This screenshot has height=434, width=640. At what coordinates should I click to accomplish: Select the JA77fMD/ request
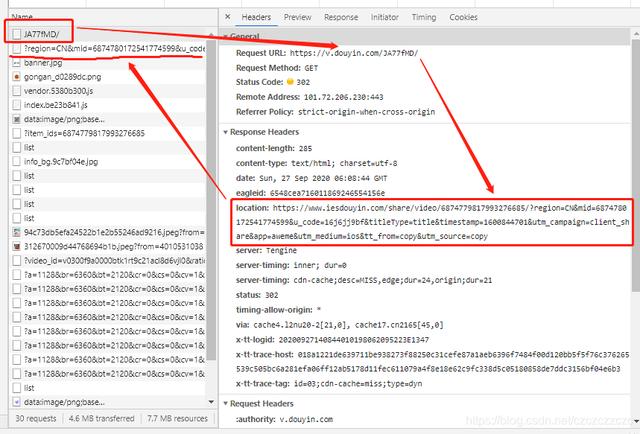coord(42,34)
